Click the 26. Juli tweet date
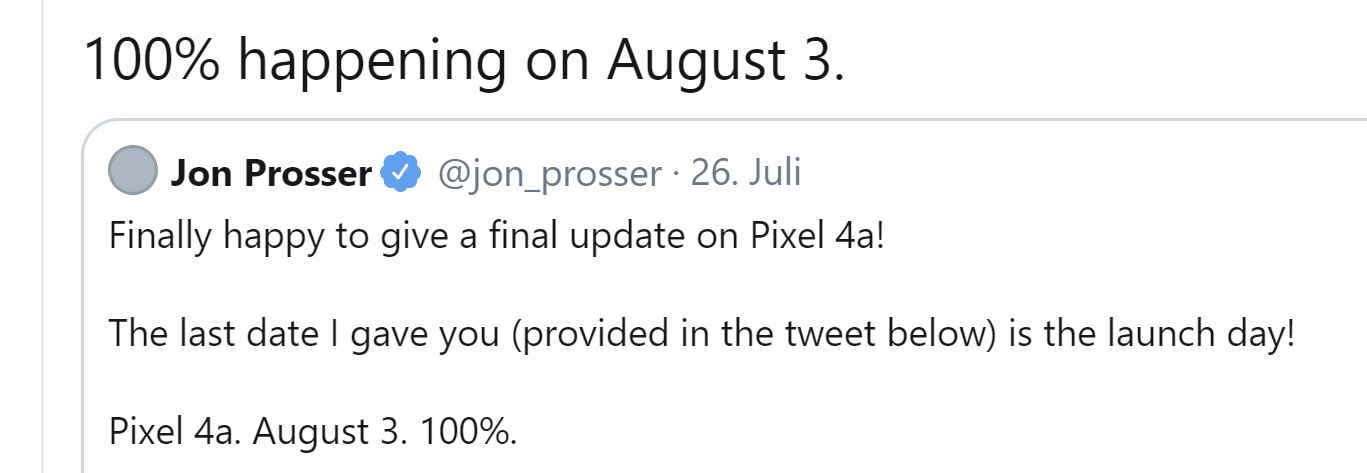Viewport: 1367px width, 473px height. click(746, 174)
